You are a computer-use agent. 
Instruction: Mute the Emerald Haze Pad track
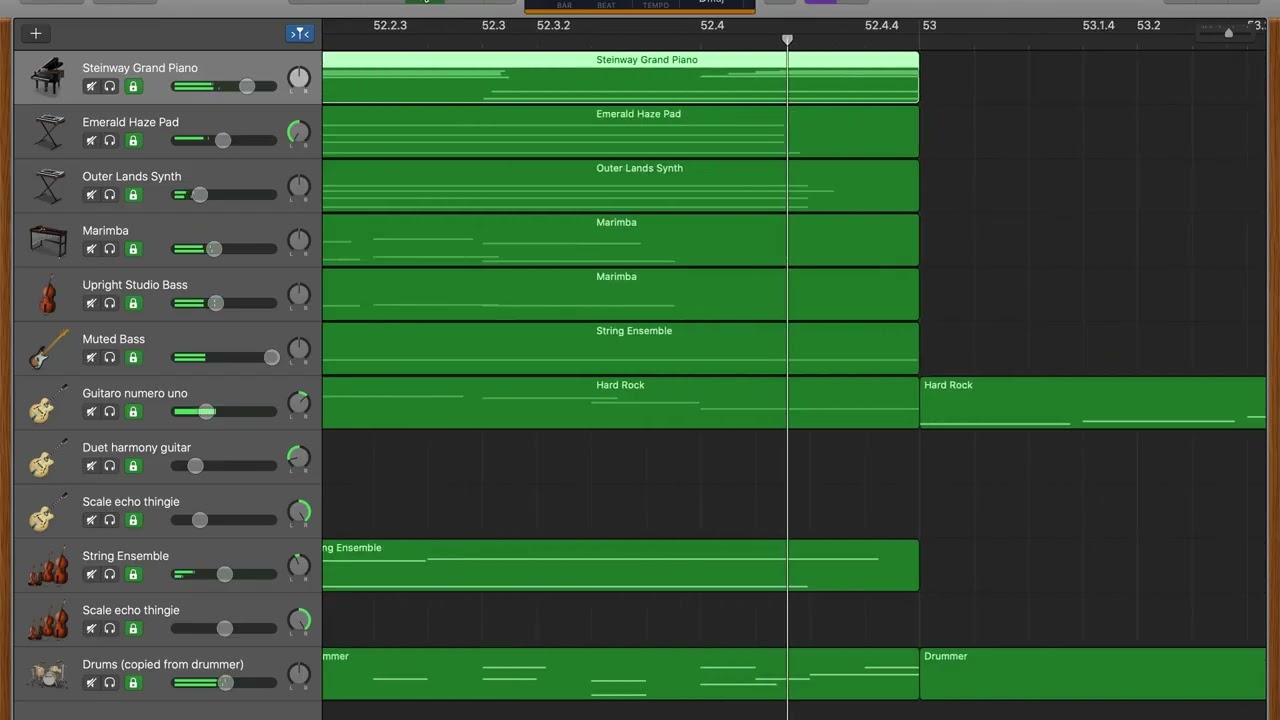[91, 140]
